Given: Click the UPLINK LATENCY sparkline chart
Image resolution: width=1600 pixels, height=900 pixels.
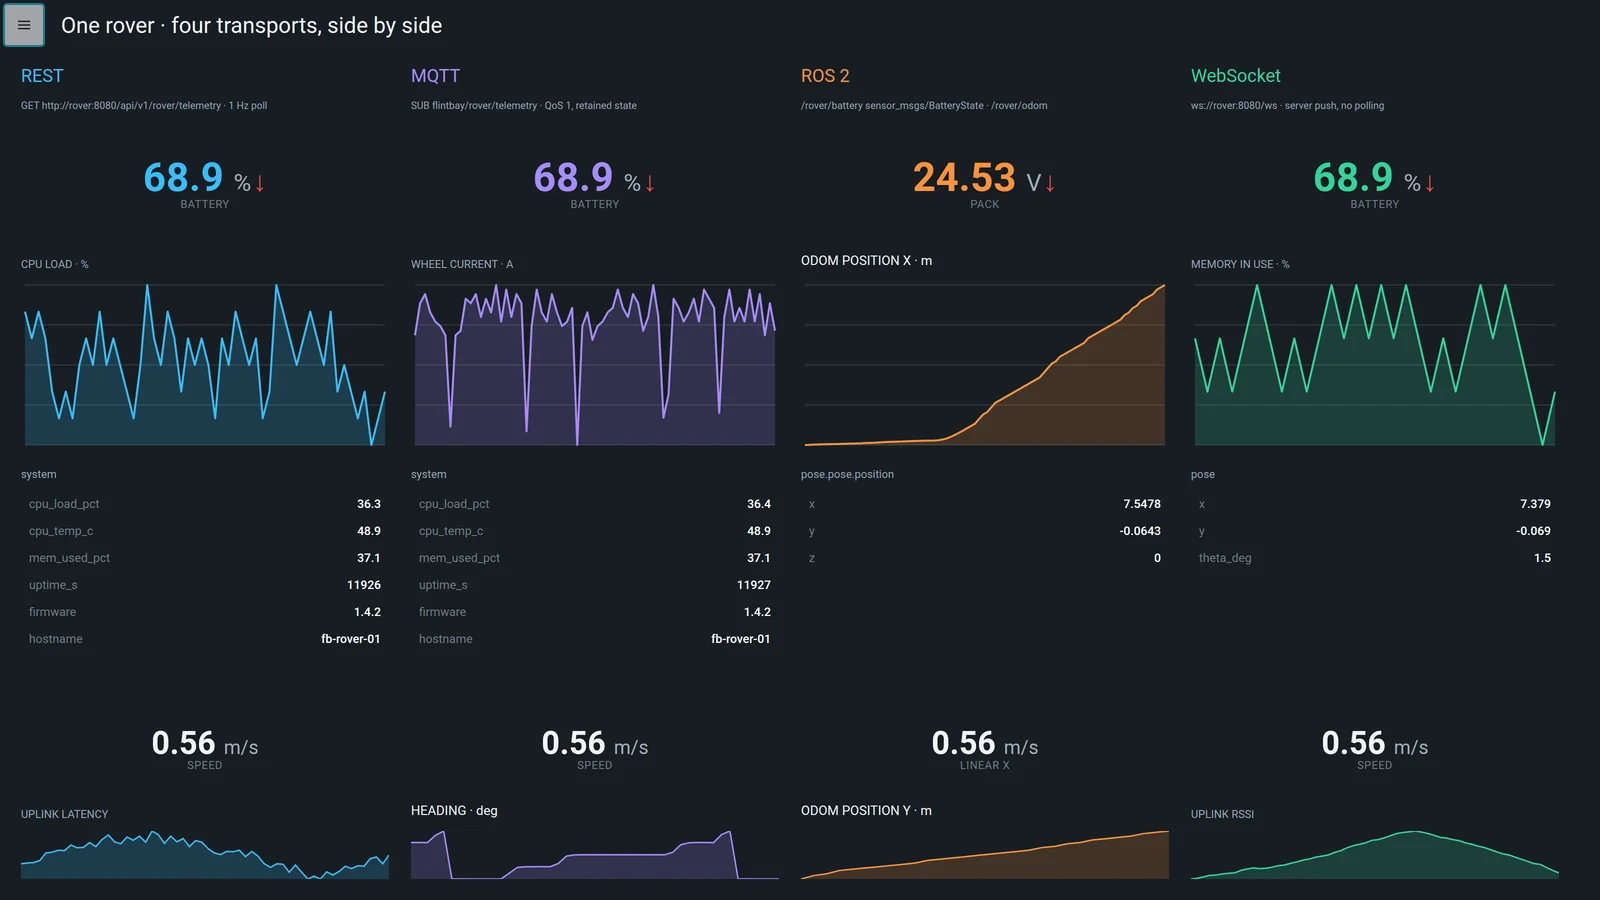Looking at the screenshot, I should [205, 854].
